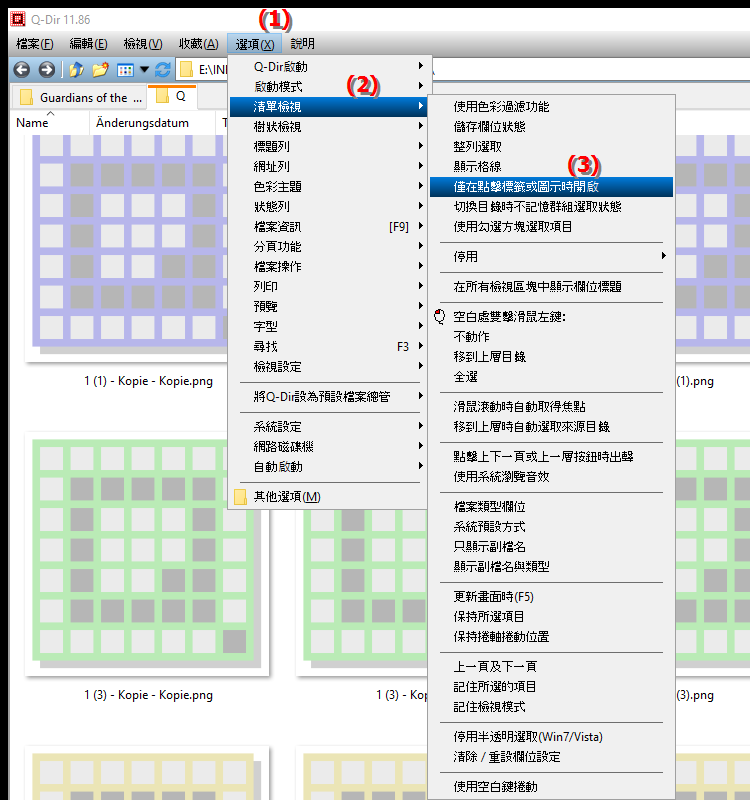Open the 字型 submenu
This screenshot has width=750, height=800.
tap(328, 327)
